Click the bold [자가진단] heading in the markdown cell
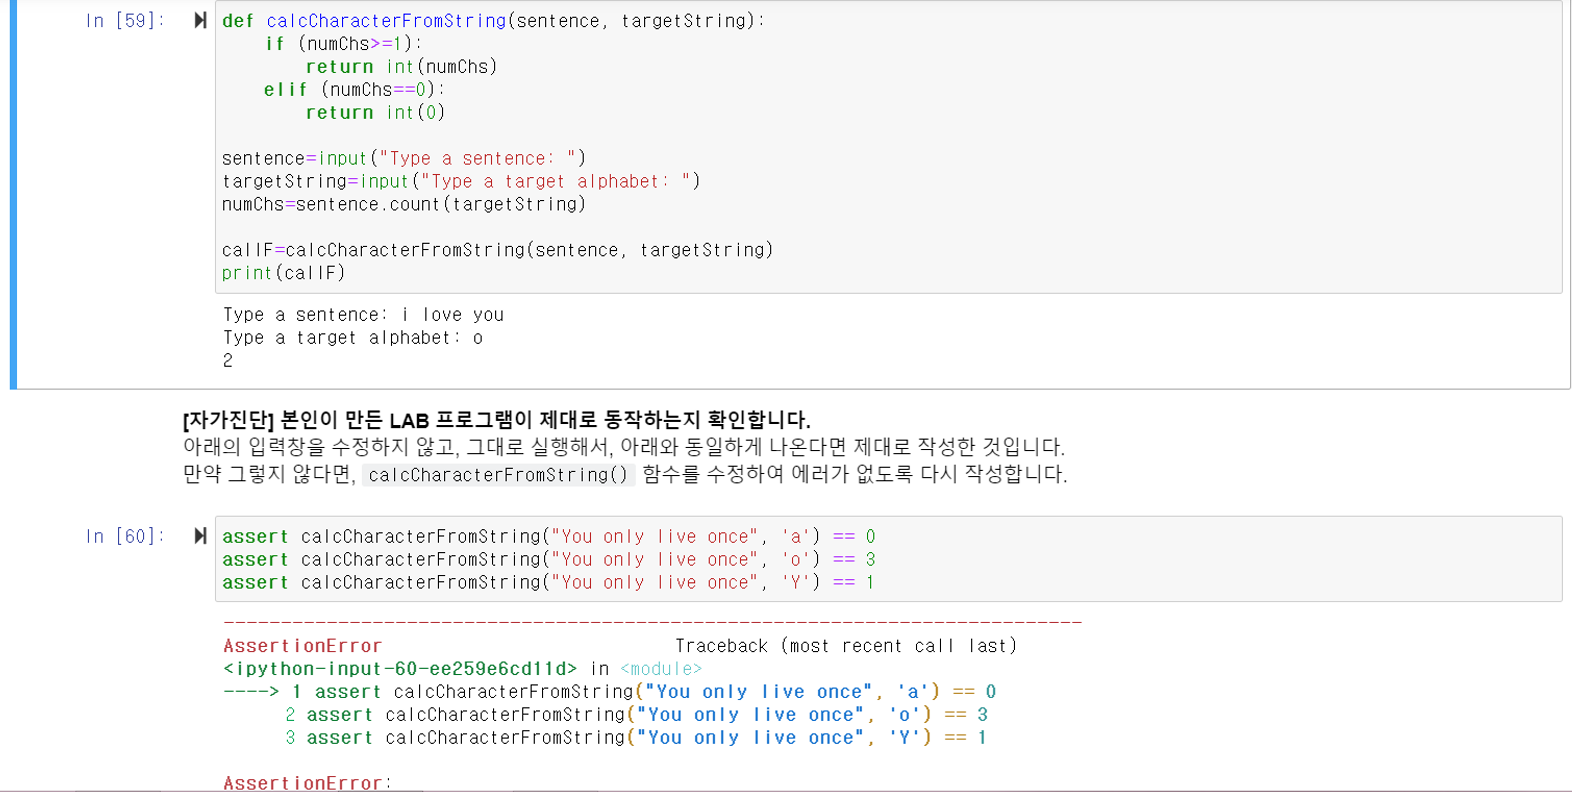The height and width of the screenshot is (792, 1572). (496, 419)
